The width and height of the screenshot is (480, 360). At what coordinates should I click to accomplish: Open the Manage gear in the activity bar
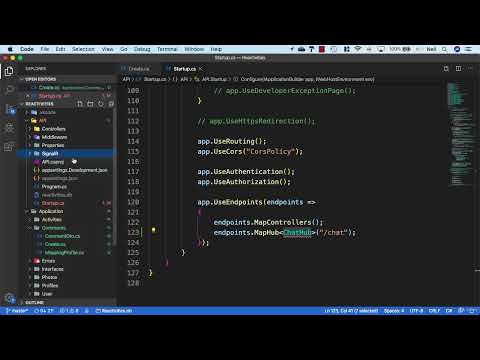click(9, 298)
